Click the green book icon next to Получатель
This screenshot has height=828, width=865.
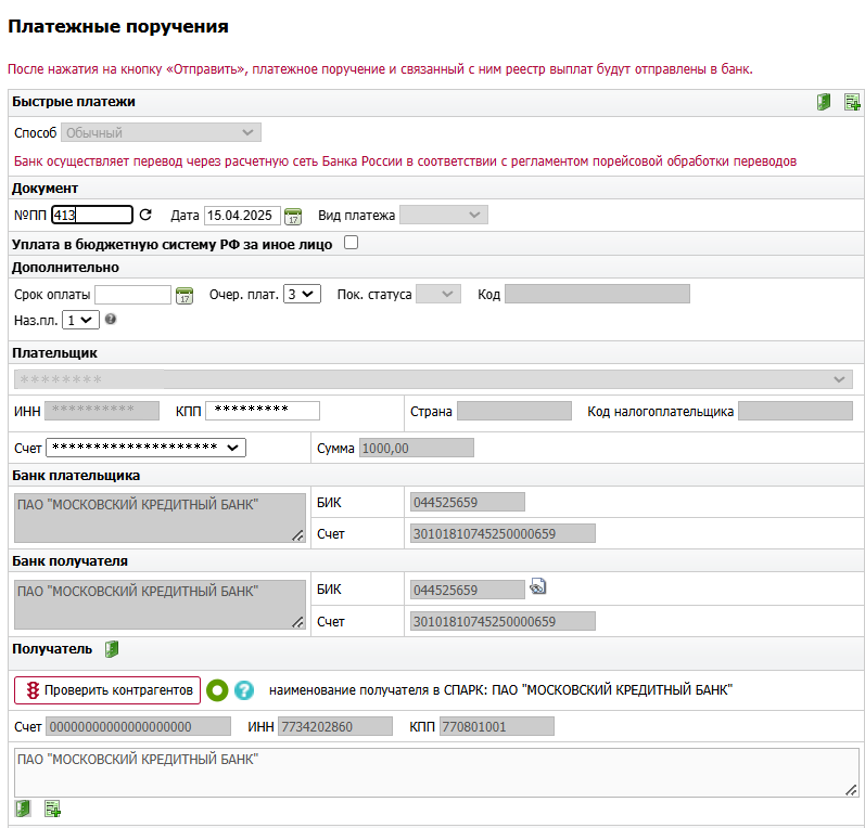112,650
